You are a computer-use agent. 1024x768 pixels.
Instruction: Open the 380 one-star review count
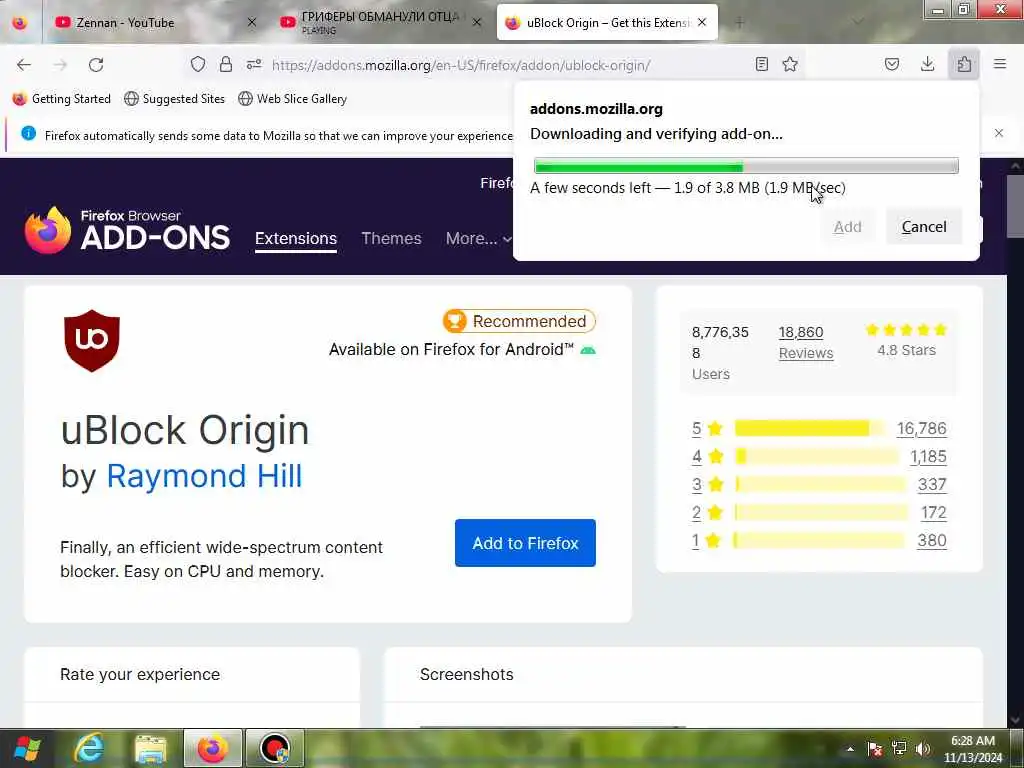point(932,540)
